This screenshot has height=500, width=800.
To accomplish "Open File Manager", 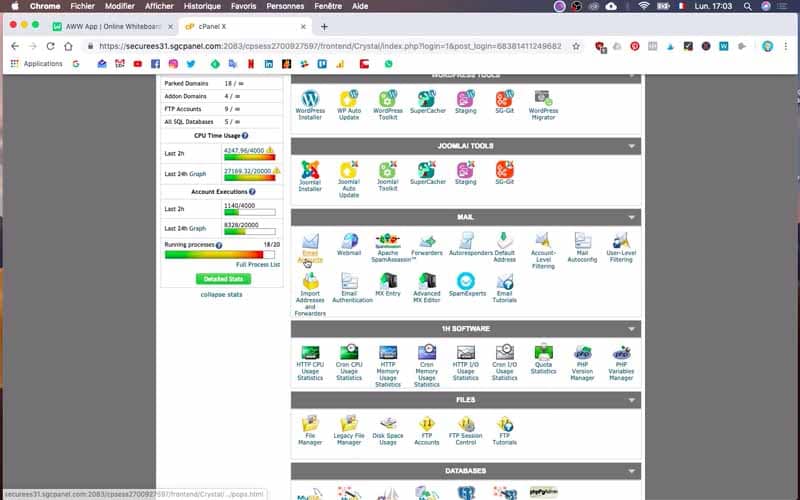I will (310, 431).
